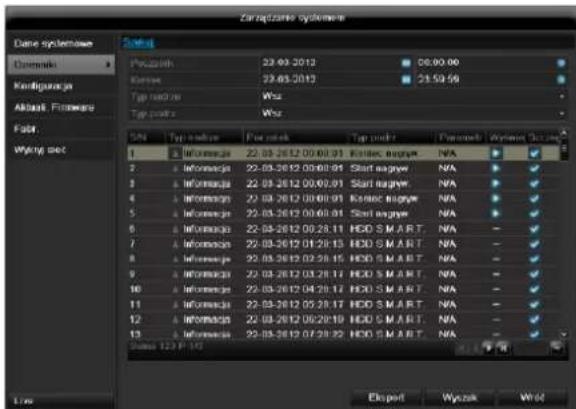Select row 2 Start nagryw. entry

344,168
